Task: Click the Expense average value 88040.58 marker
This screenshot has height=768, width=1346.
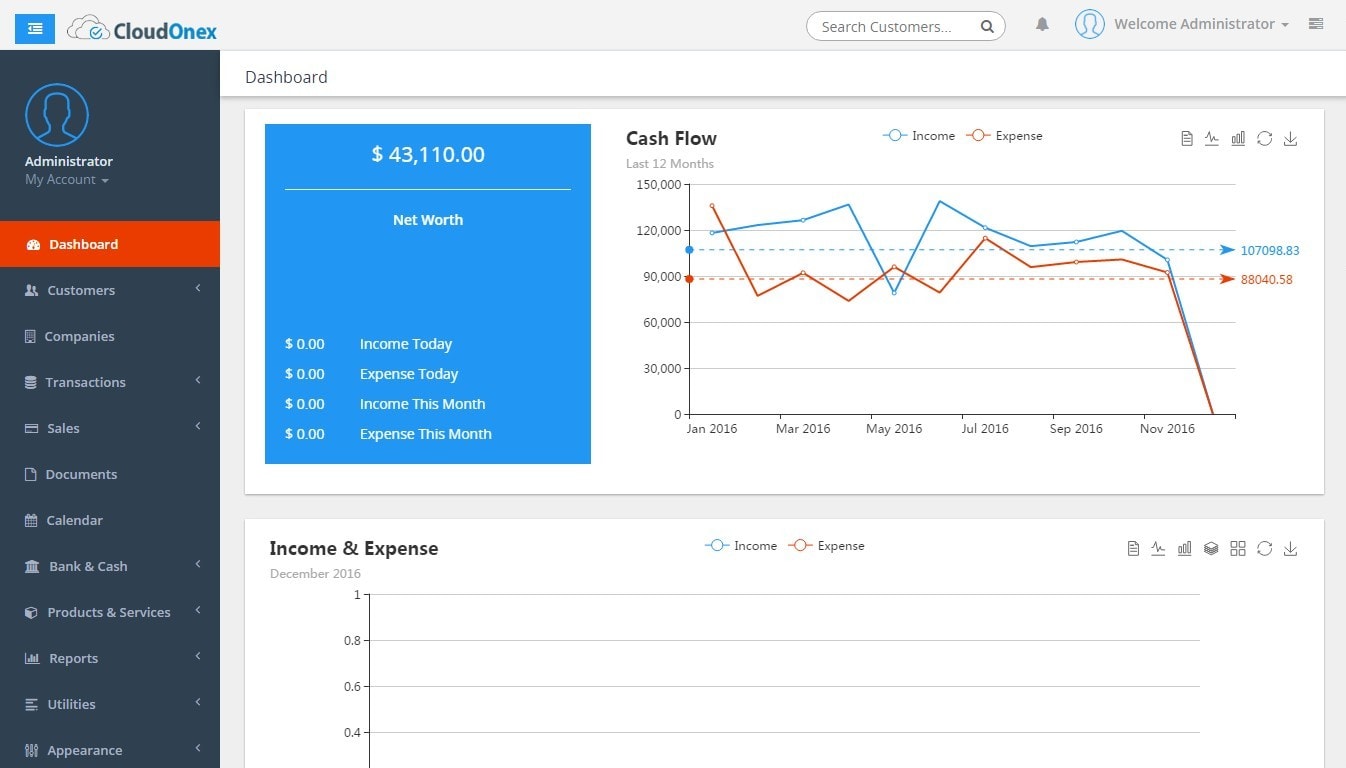Action: [1267, 280]
